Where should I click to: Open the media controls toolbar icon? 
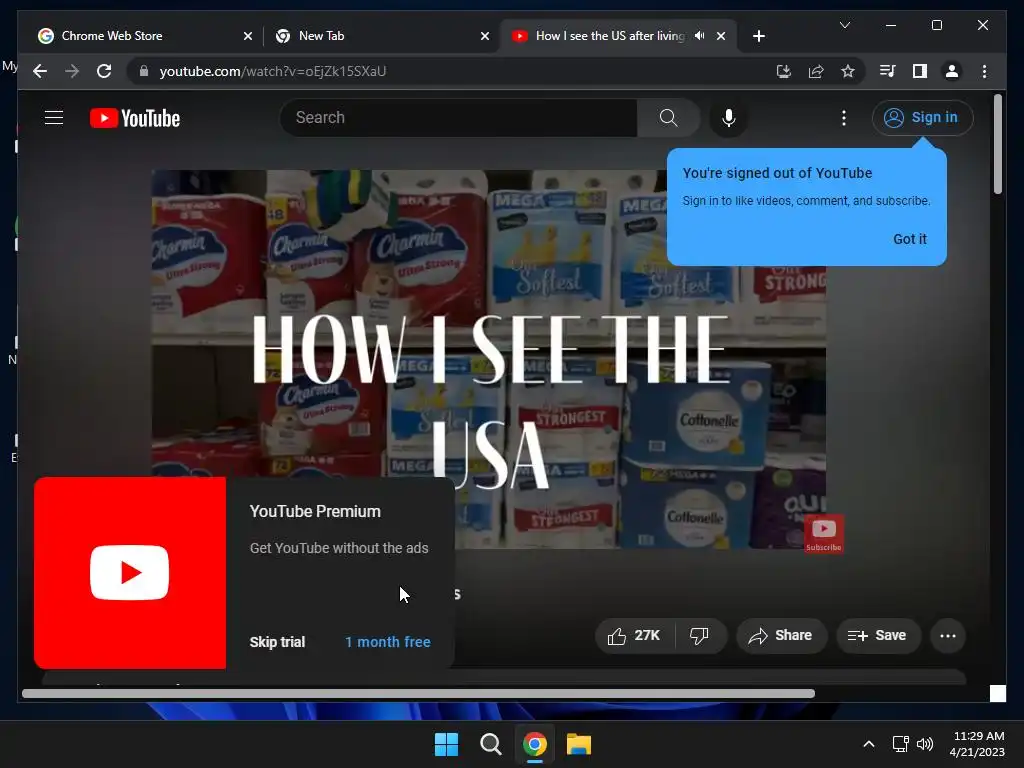click(888, 71)
